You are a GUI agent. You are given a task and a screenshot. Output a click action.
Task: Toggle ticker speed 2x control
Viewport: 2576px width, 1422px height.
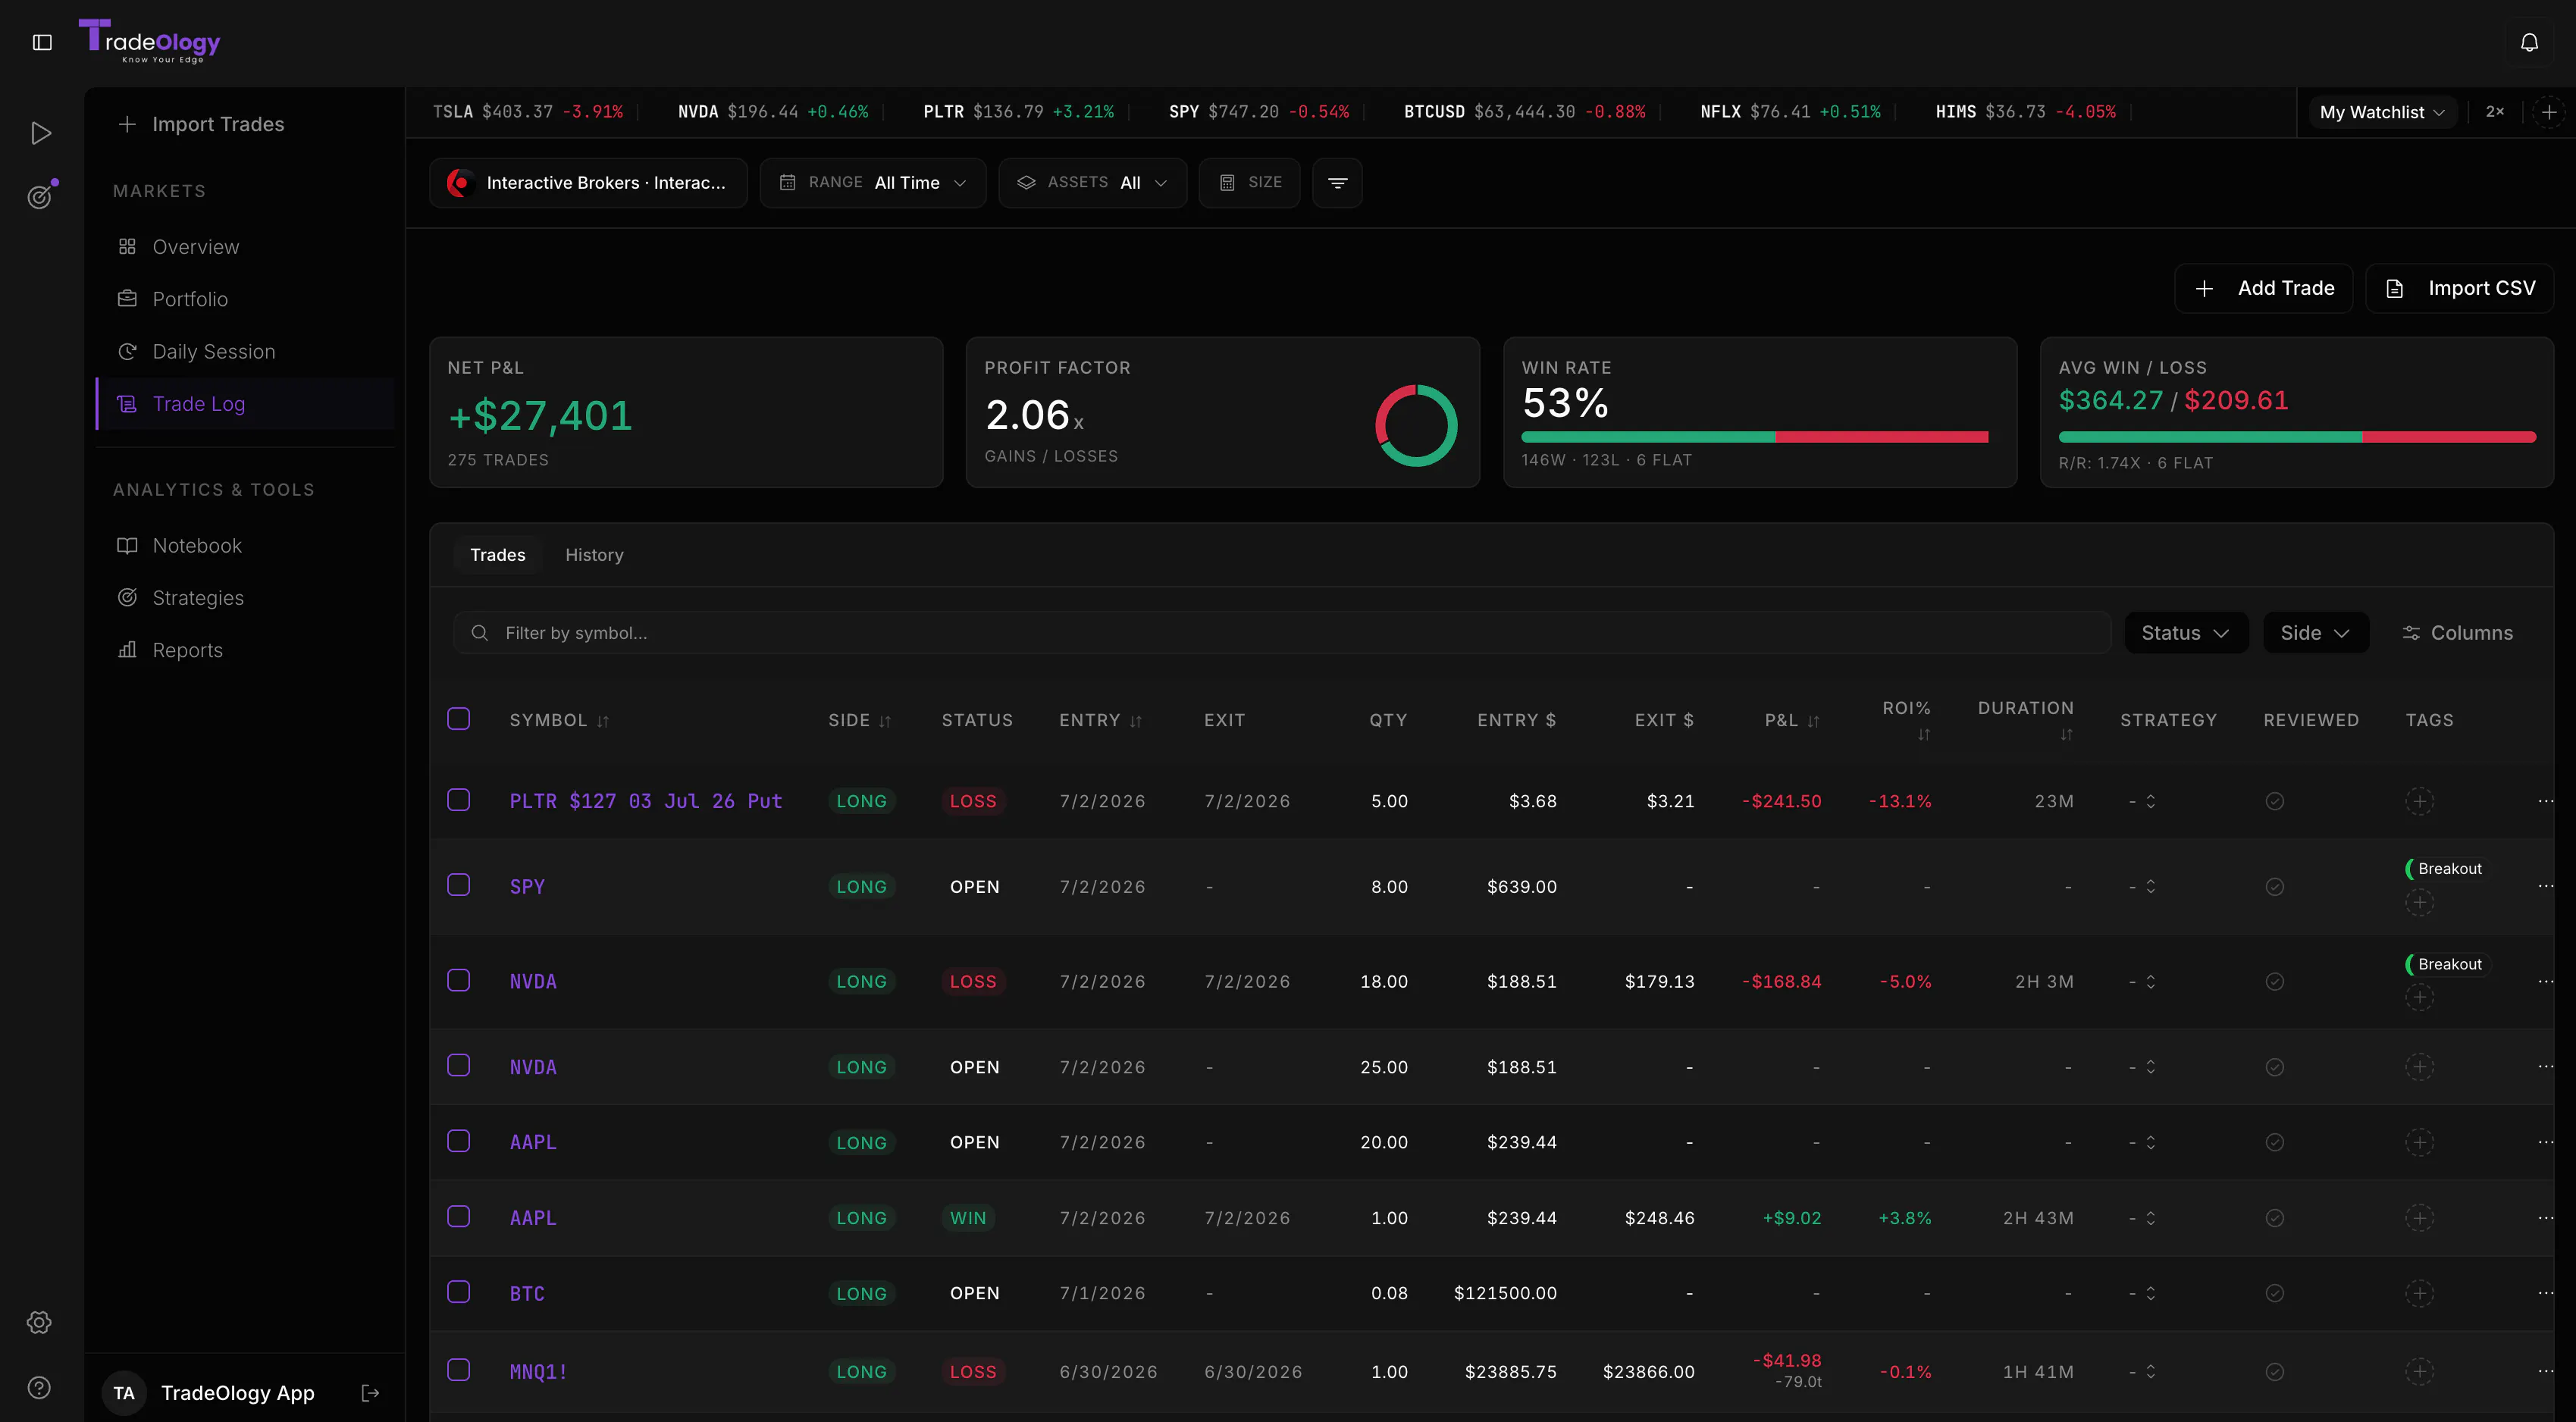[2495, 112]
